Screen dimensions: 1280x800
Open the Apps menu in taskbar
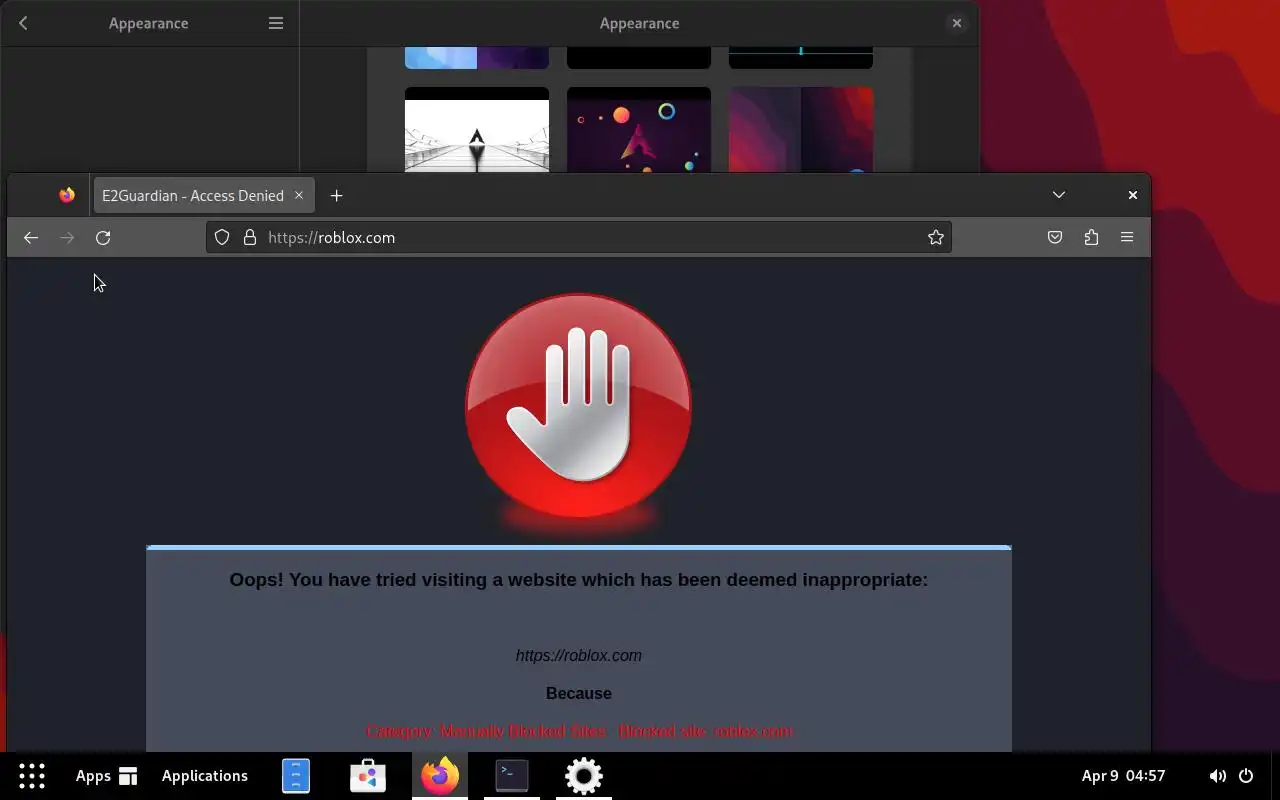106,775
